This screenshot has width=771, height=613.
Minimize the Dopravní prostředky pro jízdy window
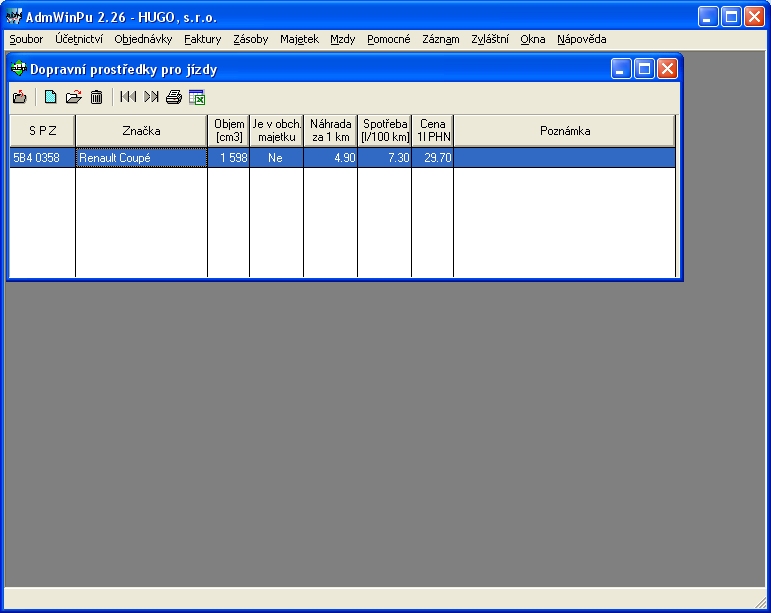[621, 69]
